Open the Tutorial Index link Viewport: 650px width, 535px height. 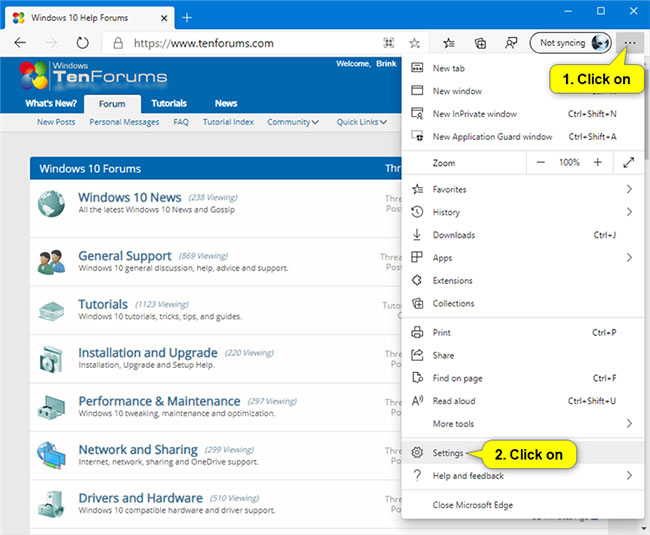228,122
